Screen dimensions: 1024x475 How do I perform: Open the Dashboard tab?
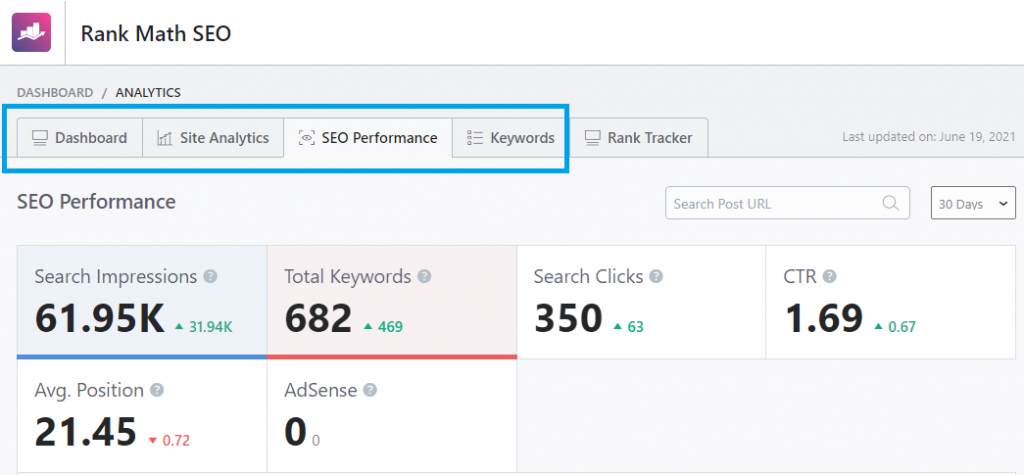click(80, 138)
